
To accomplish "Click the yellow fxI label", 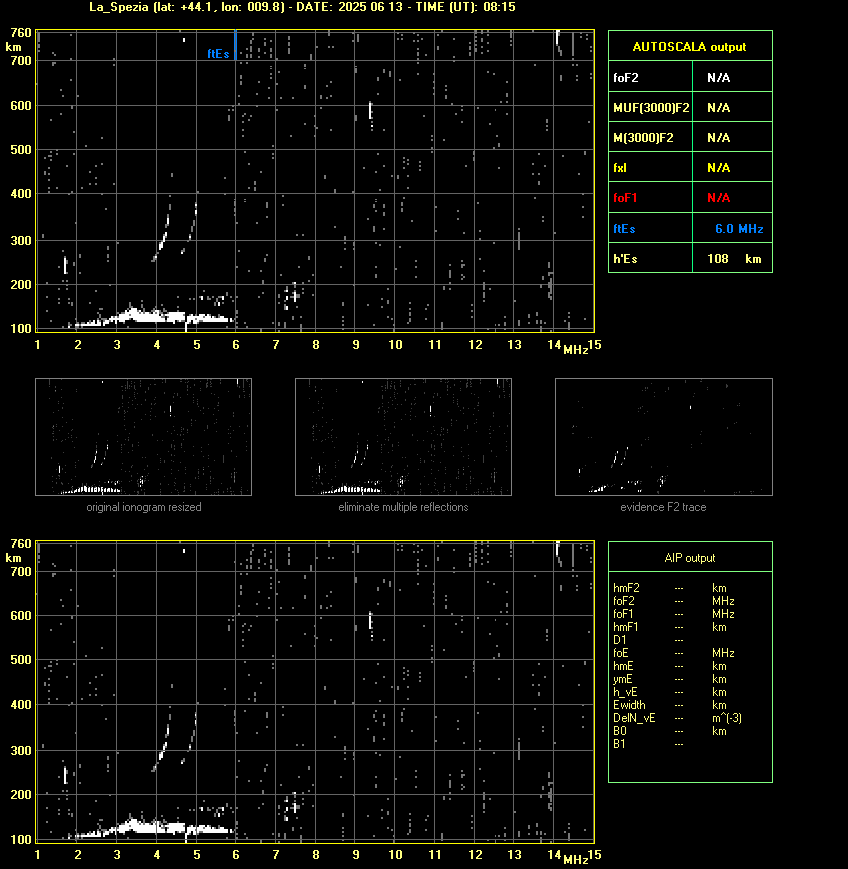I will (x=620, y=167).
